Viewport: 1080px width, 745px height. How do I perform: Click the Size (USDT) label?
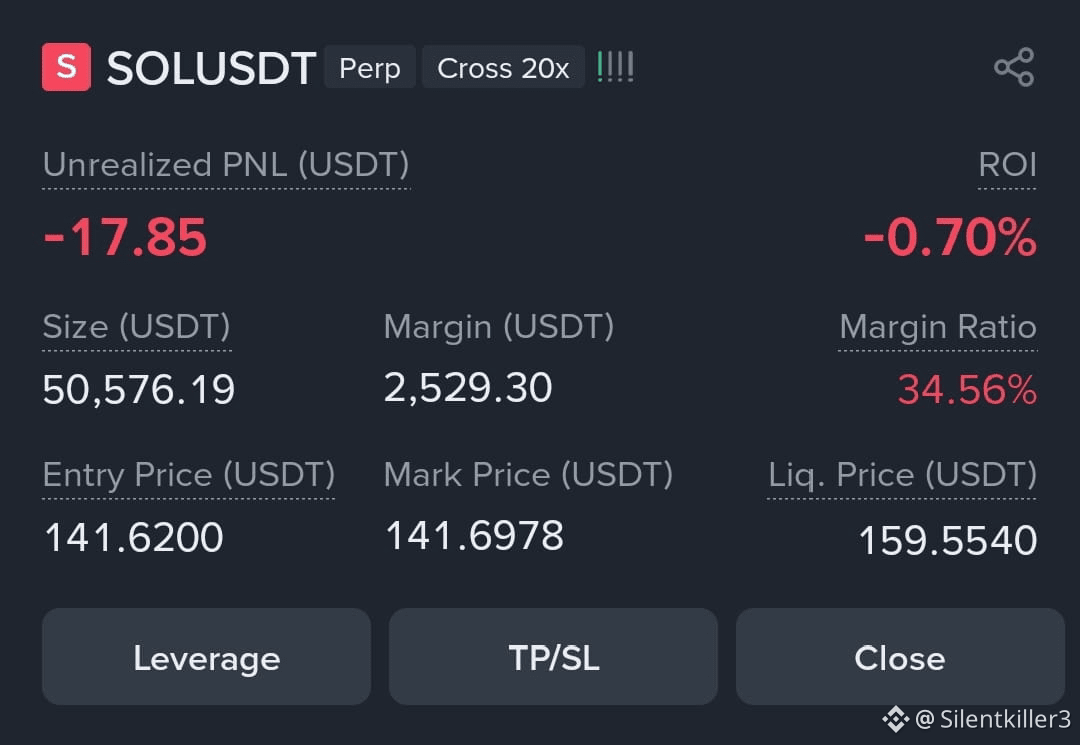tap(136, 327)
